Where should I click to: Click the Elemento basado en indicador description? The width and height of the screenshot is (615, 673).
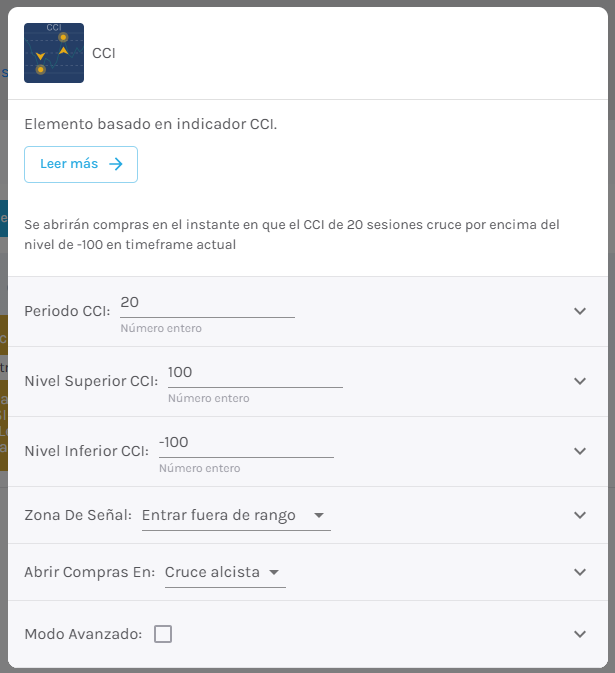[x=151, y=124]
